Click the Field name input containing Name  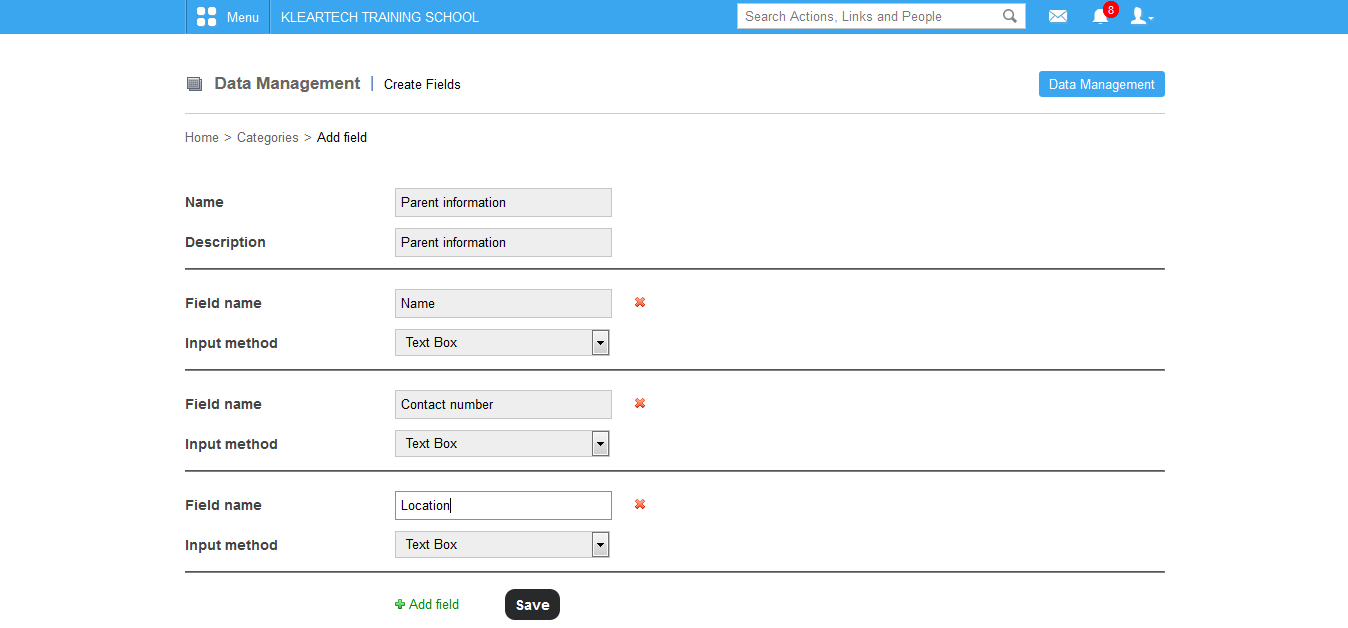(x=503, y=303)
